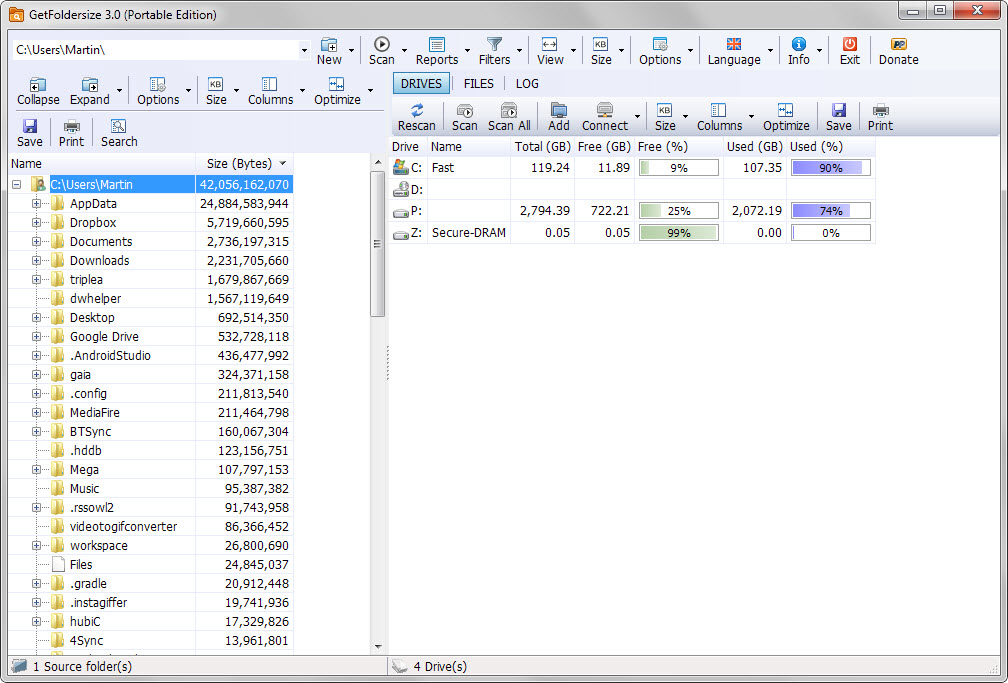
Task: Collapse the C:\Users\Martin root node
Action: [17, 185]
